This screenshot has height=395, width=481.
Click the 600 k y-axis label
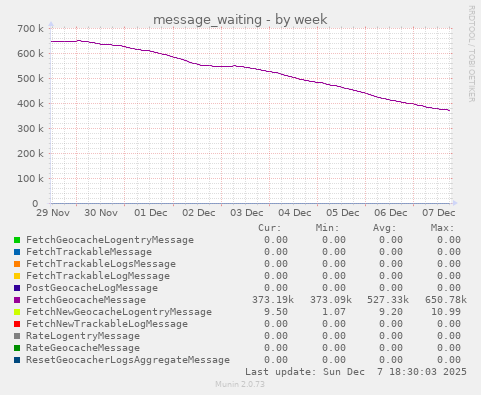pyautogui.click(x=30, y=54)
